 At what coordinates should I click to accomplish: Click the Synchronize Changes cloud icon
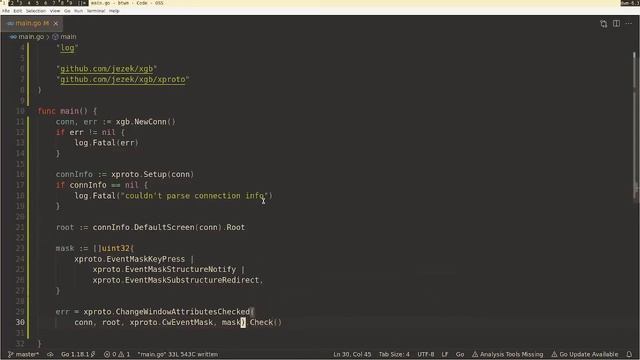(x=50, y=354)
